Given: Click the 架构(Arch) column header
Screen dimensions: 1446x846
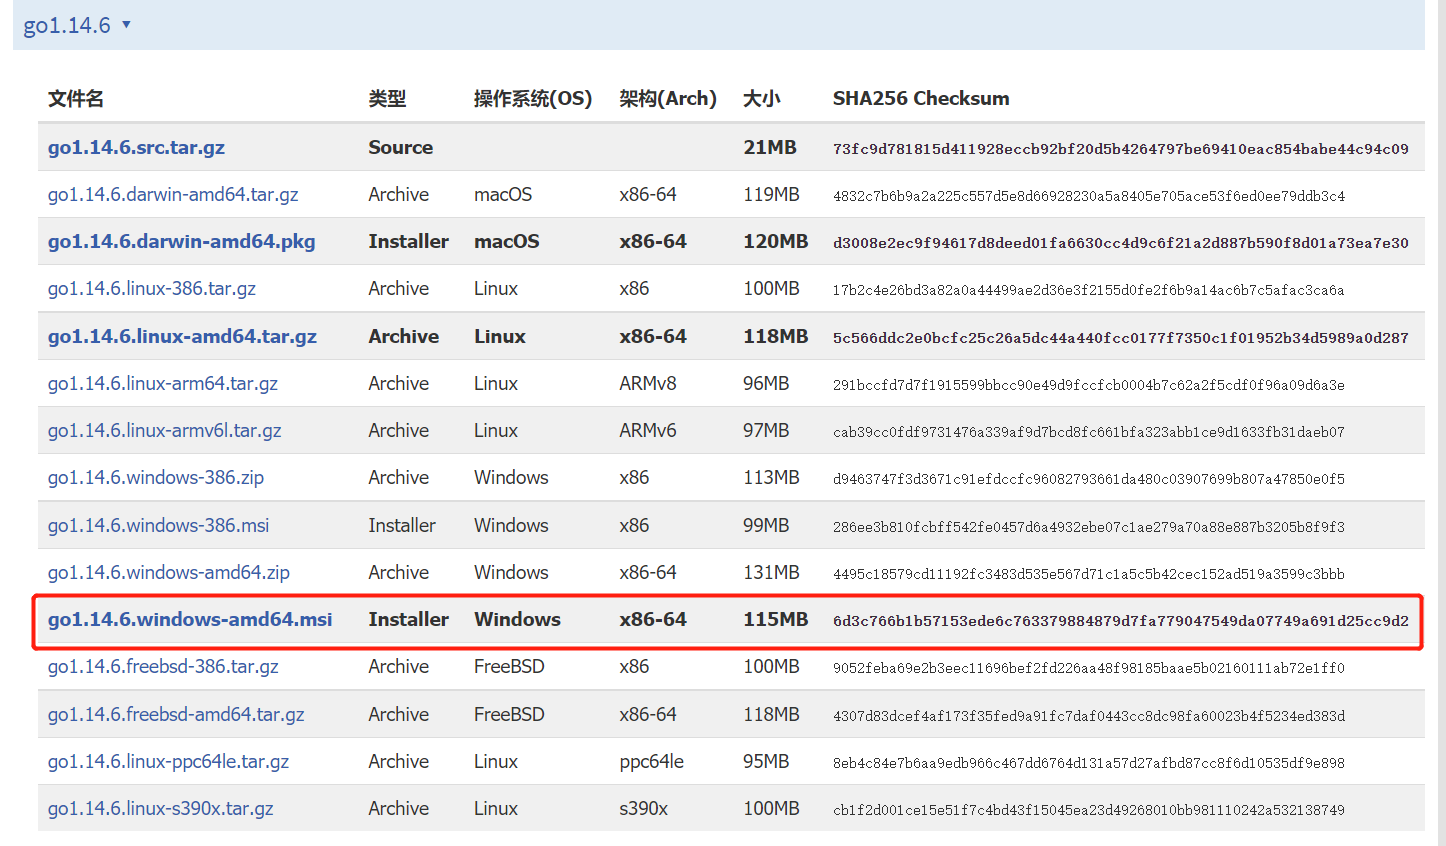Looking at the screenshot, I should point(668,98).
